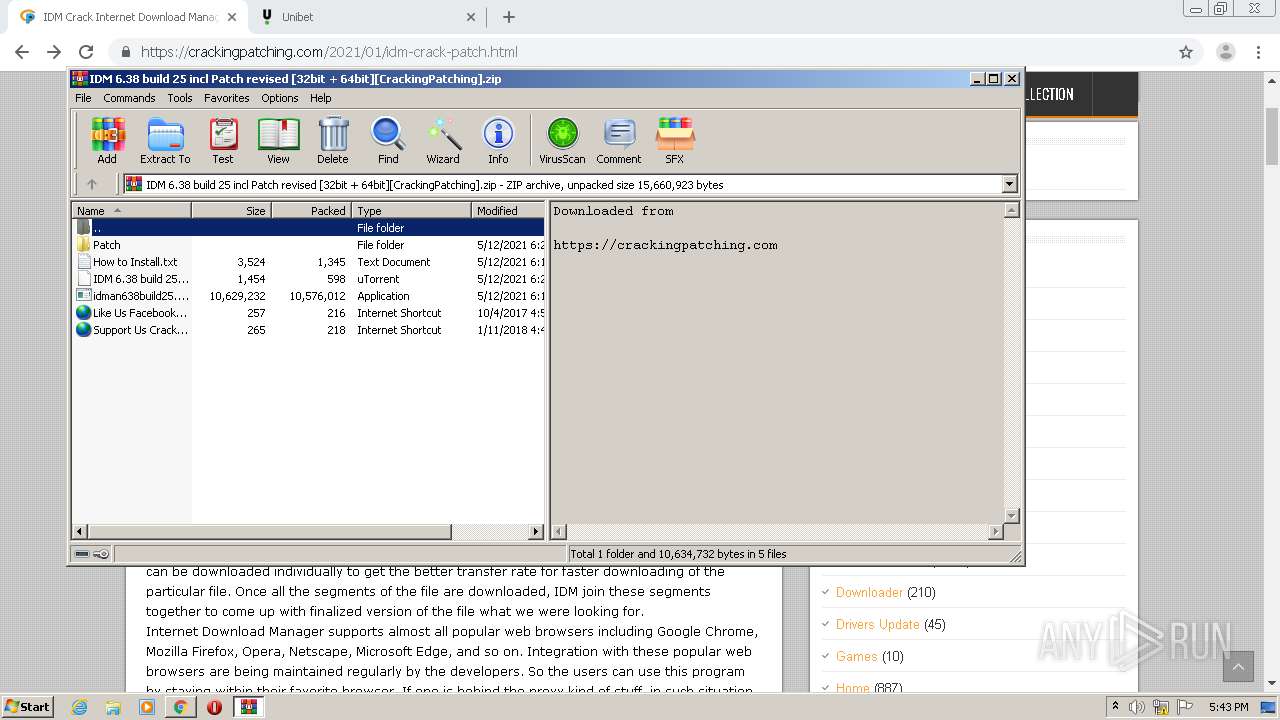Click the WinRAR taskbar button
This screenshot has height=720, width=1280.
248,707
